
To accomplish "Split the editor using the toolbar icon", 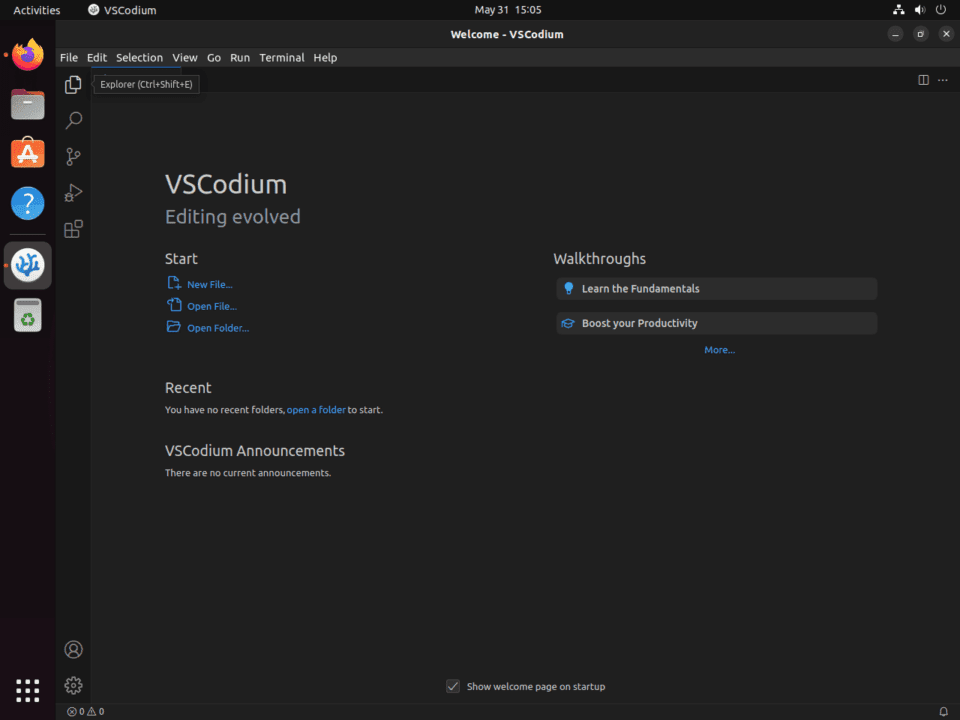I will (922, 80).
